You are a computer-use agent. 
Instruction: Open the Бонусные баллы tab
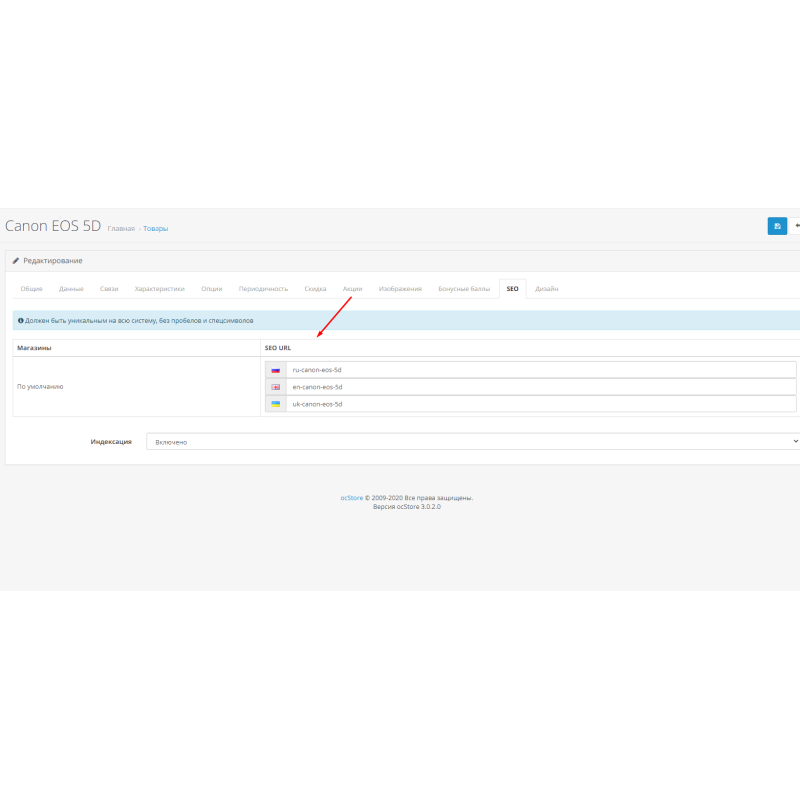pos(464,288)
